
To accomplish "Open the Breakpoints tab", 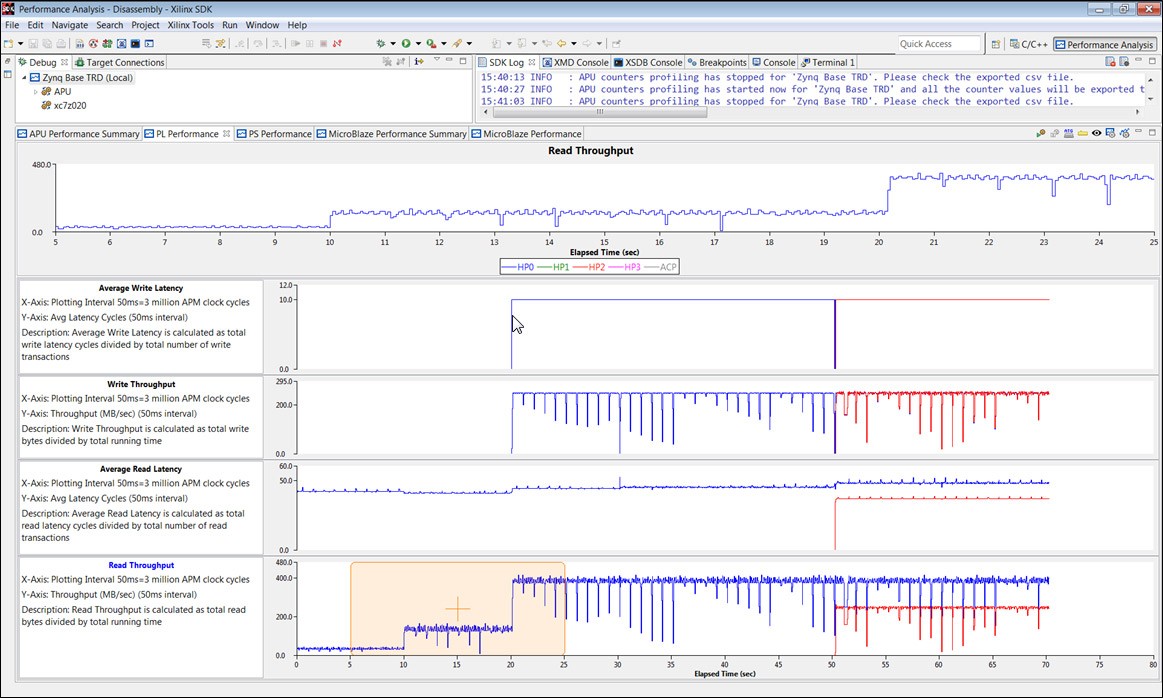I will tap(717, 62).
